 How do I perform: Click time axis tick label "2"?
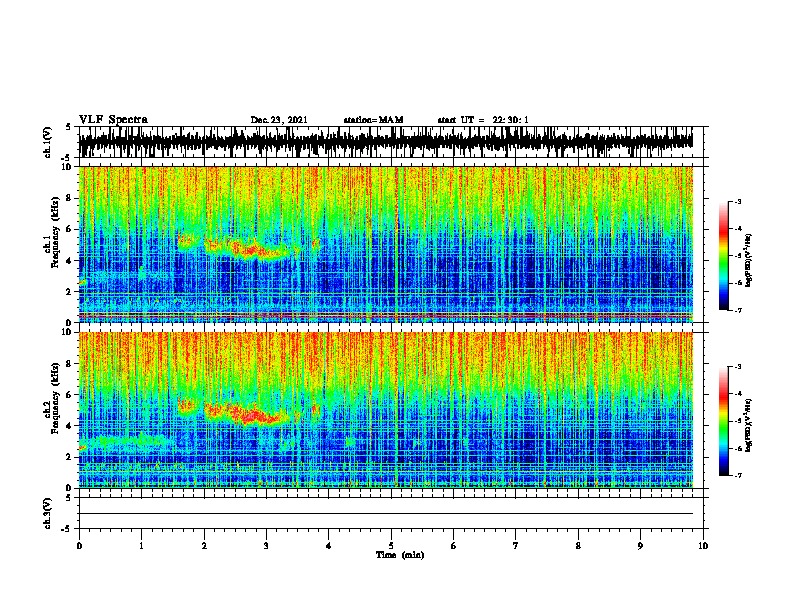(x=204, y=546)
